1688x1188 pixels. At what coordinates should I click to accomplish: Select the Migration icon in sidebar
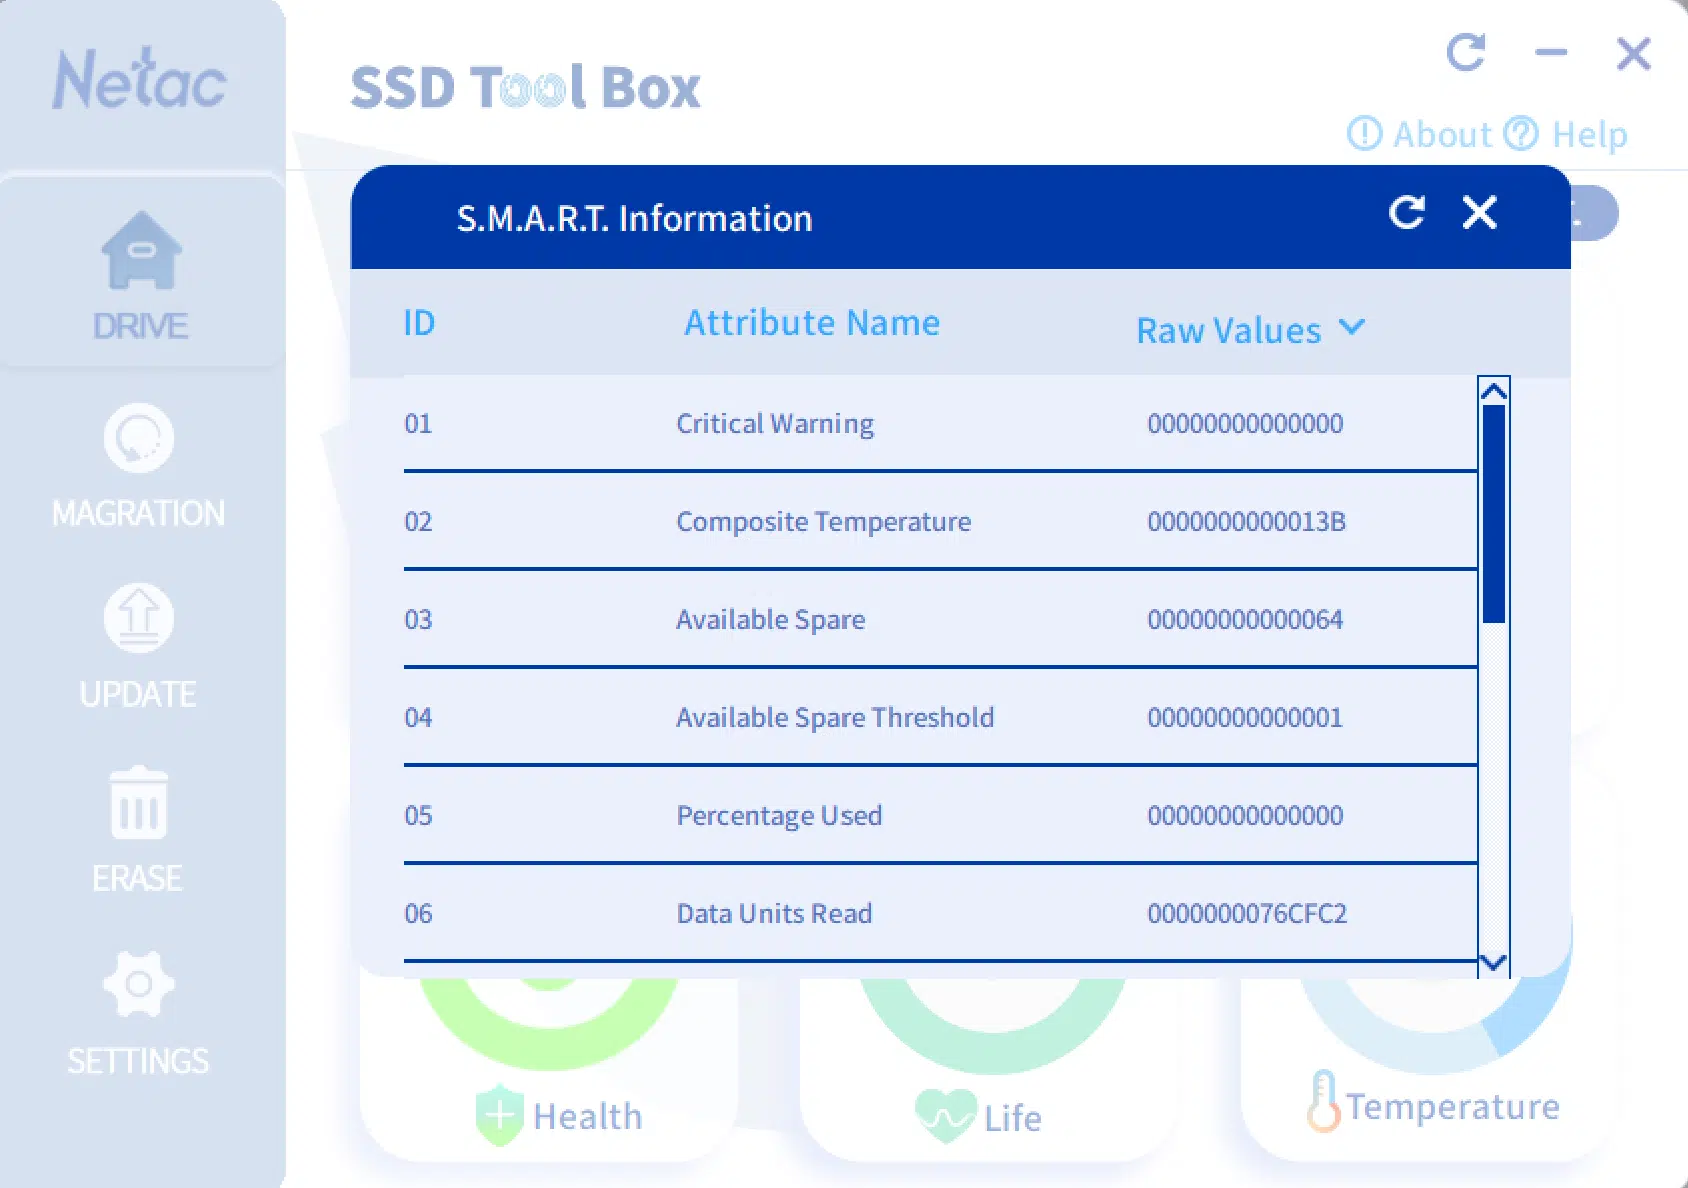pyautogui.click(x=138, y=438)
